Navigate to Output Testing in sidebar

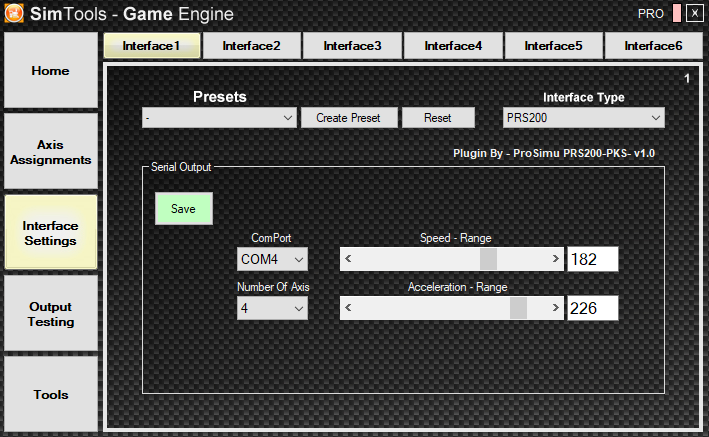point(51,314)
